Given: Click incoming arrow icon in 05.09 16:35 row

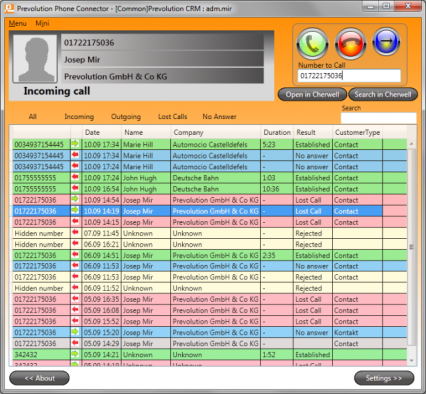Looking at the screenshot, I should (75, 298).
